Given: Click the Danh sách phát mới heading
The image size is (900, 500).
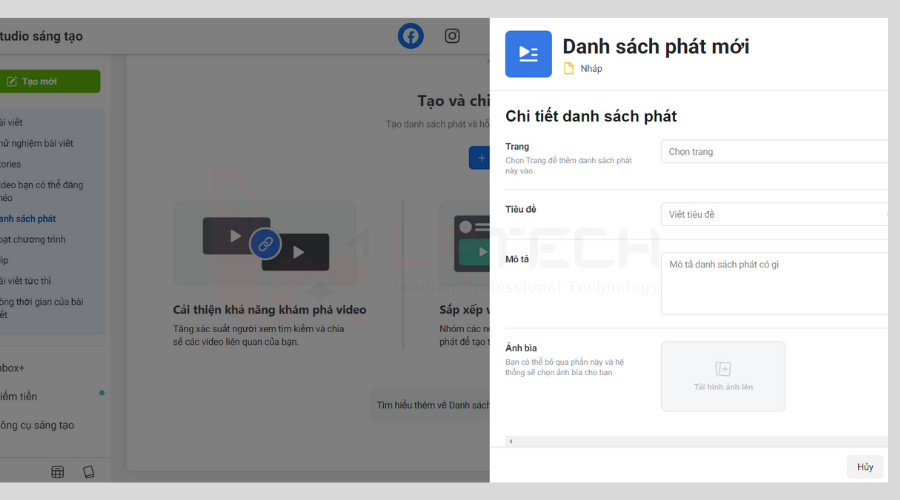Looking at the screenshot, I should tap(656, 46).
